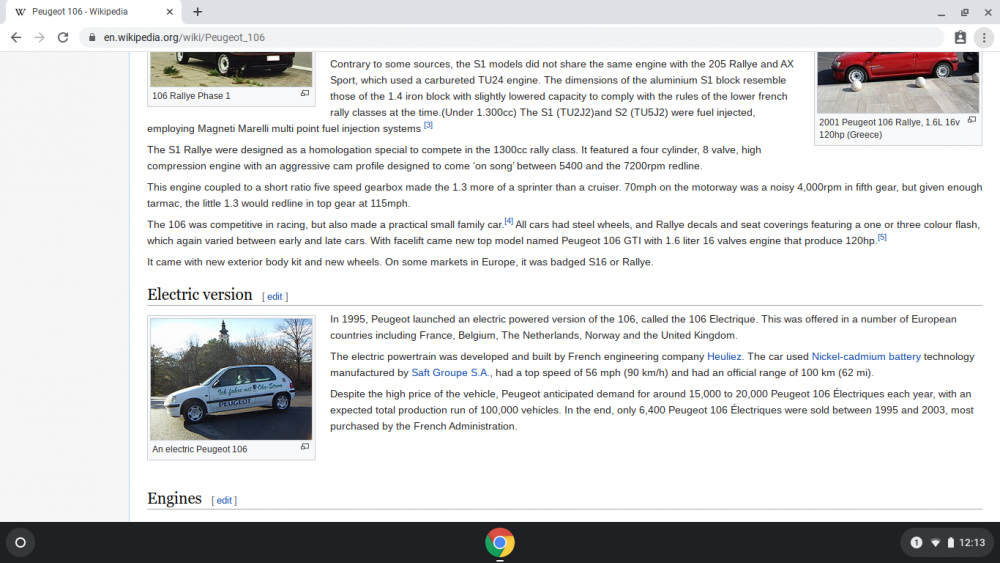Open the 12:13 clock status area
1000x563 pixels.
pos(972,543)
